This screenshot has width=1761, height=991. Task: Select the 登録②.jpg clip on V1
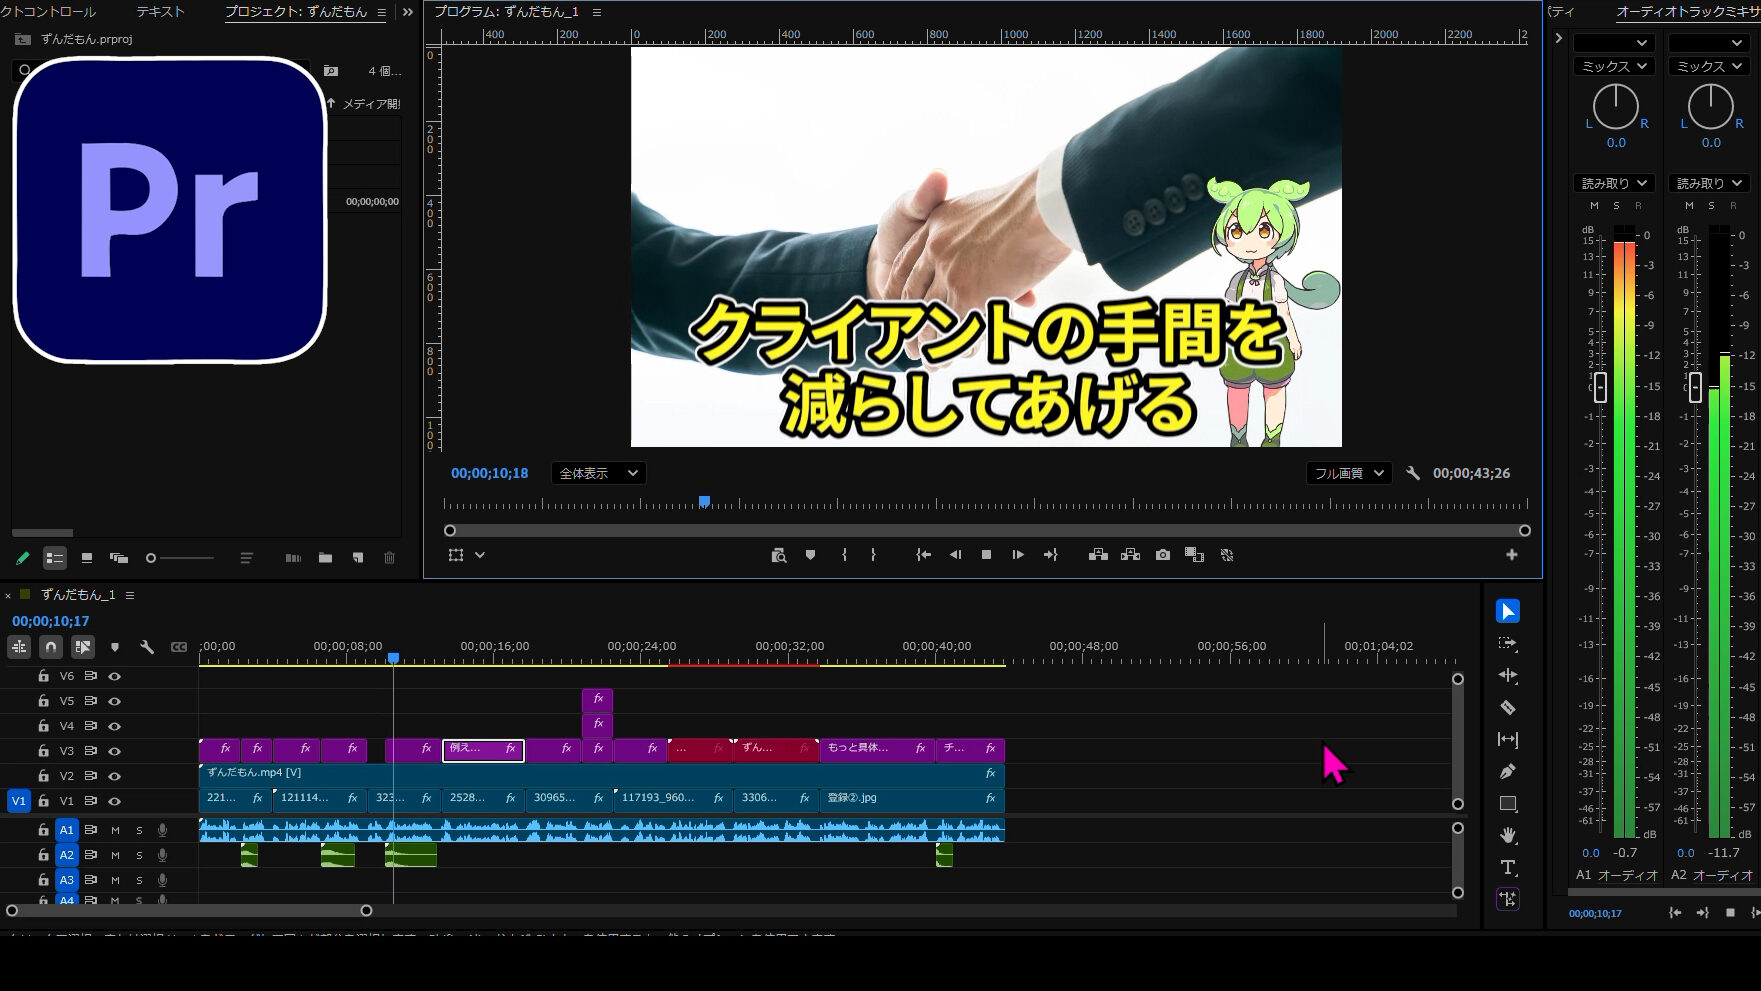tap(900, 798)
